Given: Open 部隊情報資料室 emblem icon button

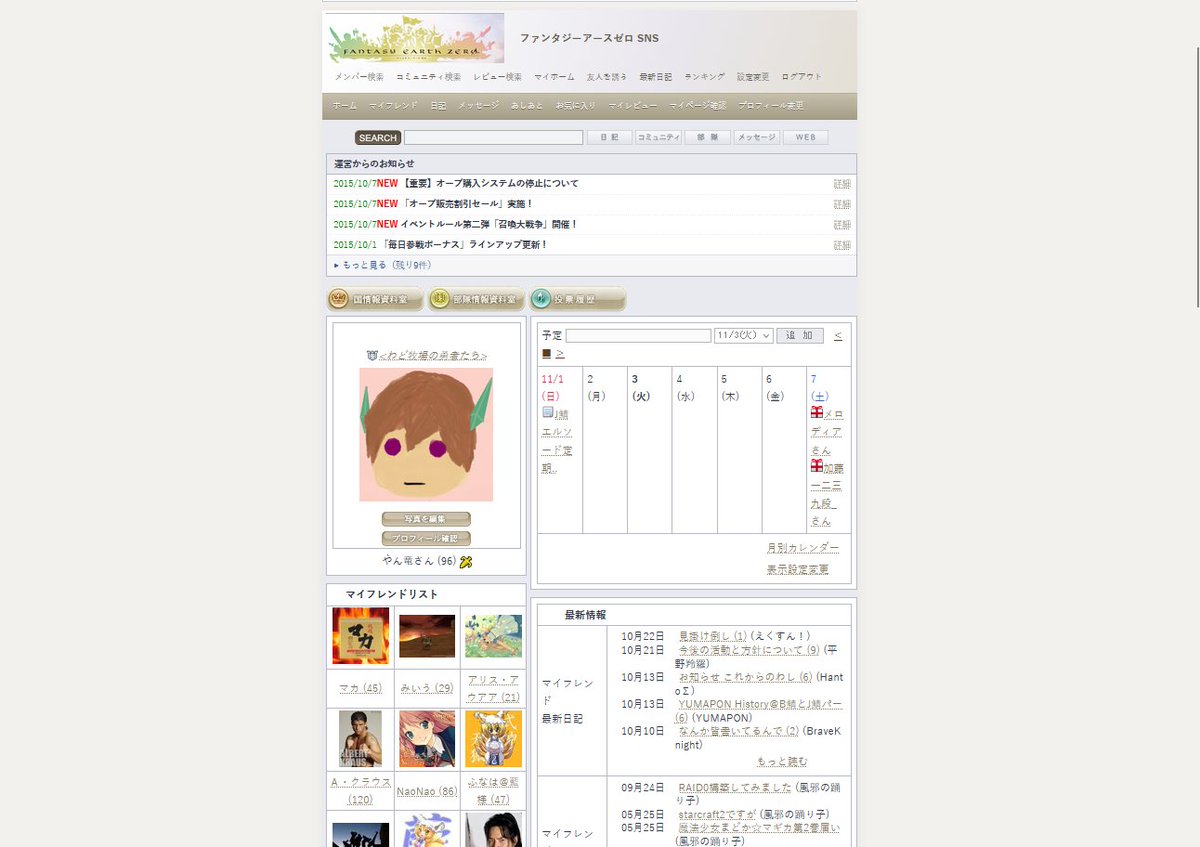Looking at the screenshot, I should [476, 299].
